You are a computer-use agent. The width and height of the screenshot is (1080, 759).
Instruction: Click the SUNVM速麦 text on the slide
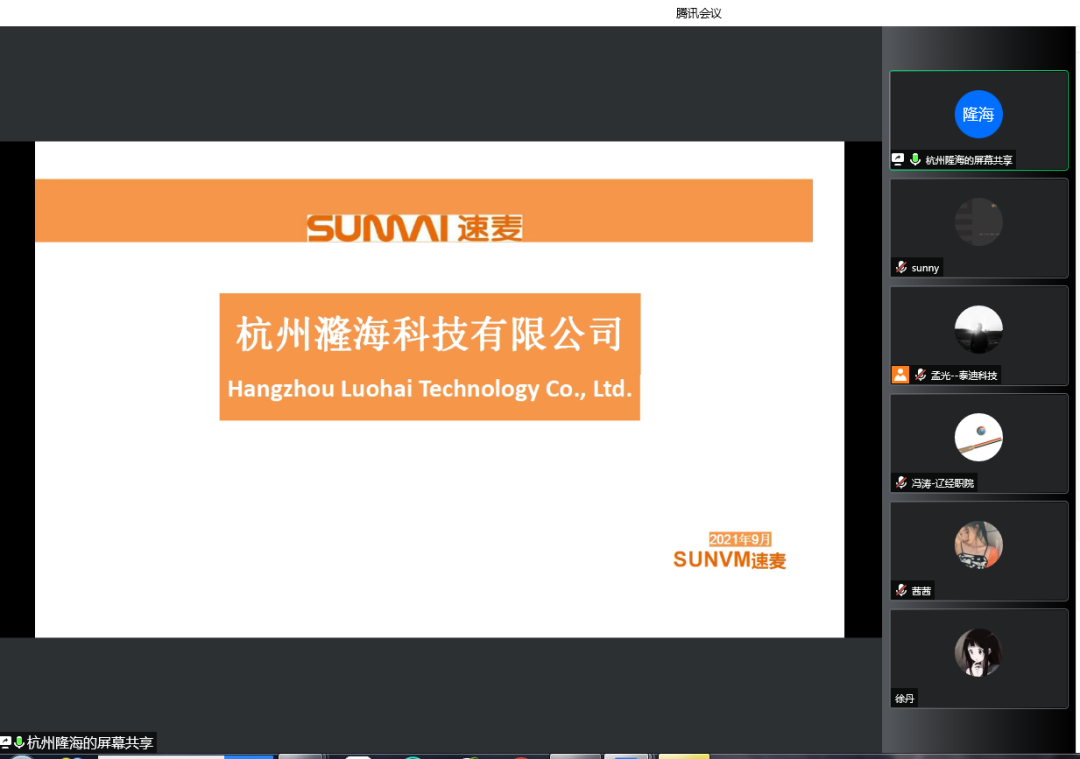[x=729, y=560]
